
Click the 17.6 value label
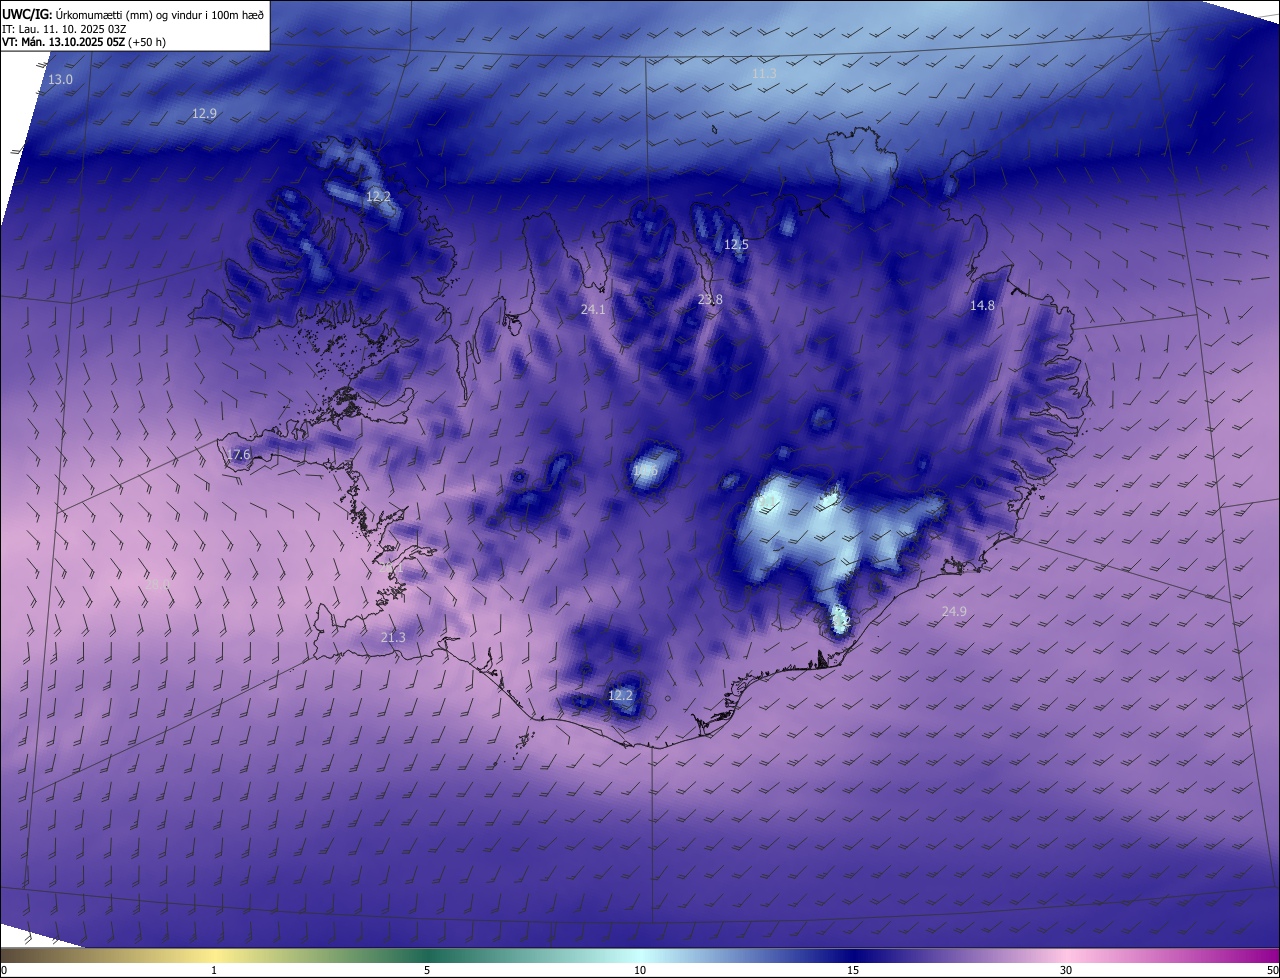(238, 455)
